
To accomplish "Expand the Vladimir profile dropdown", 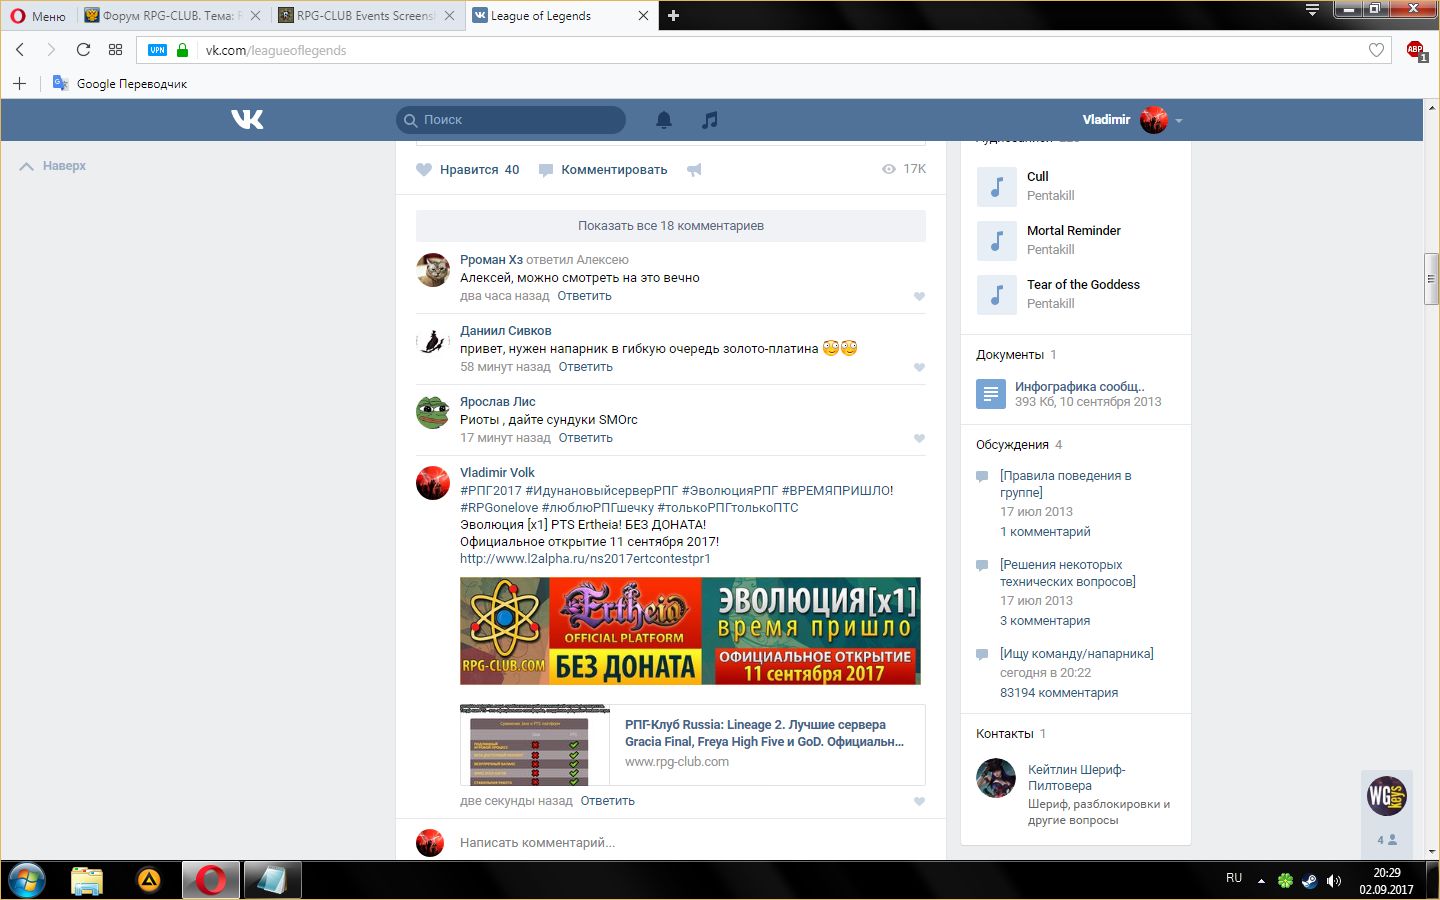I will point(1132,120).
